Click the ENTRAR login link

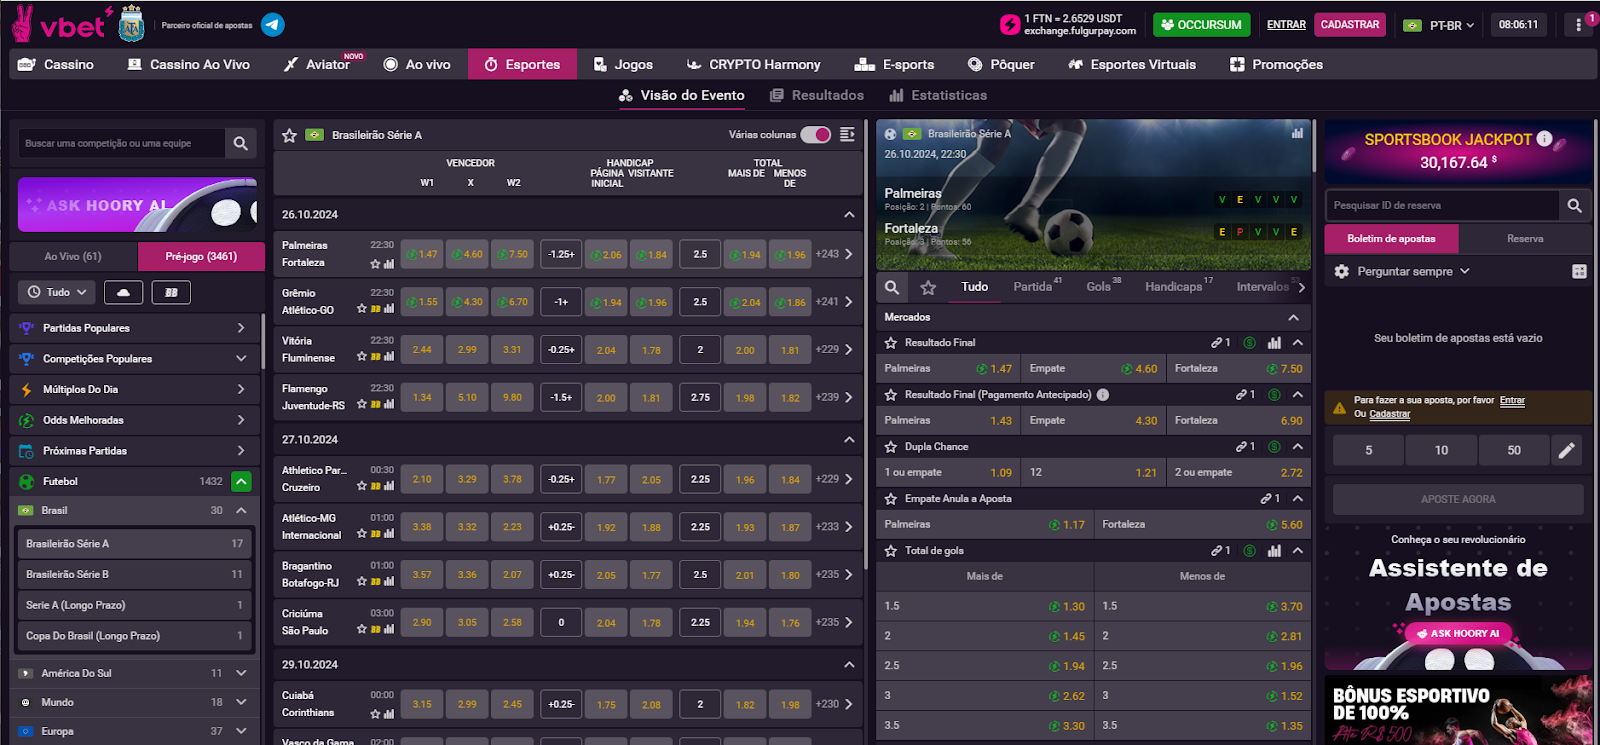click(1286, 25)
